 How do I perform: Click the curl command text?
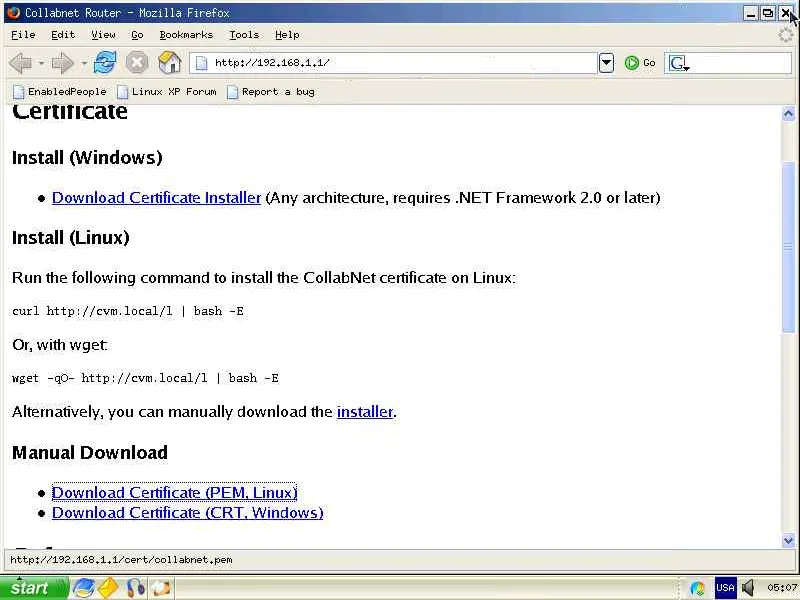(x=128, y=311)
